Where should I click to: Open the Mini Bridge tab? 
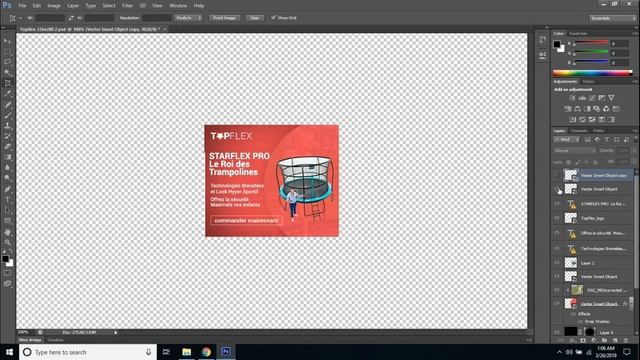coord(30,340)
